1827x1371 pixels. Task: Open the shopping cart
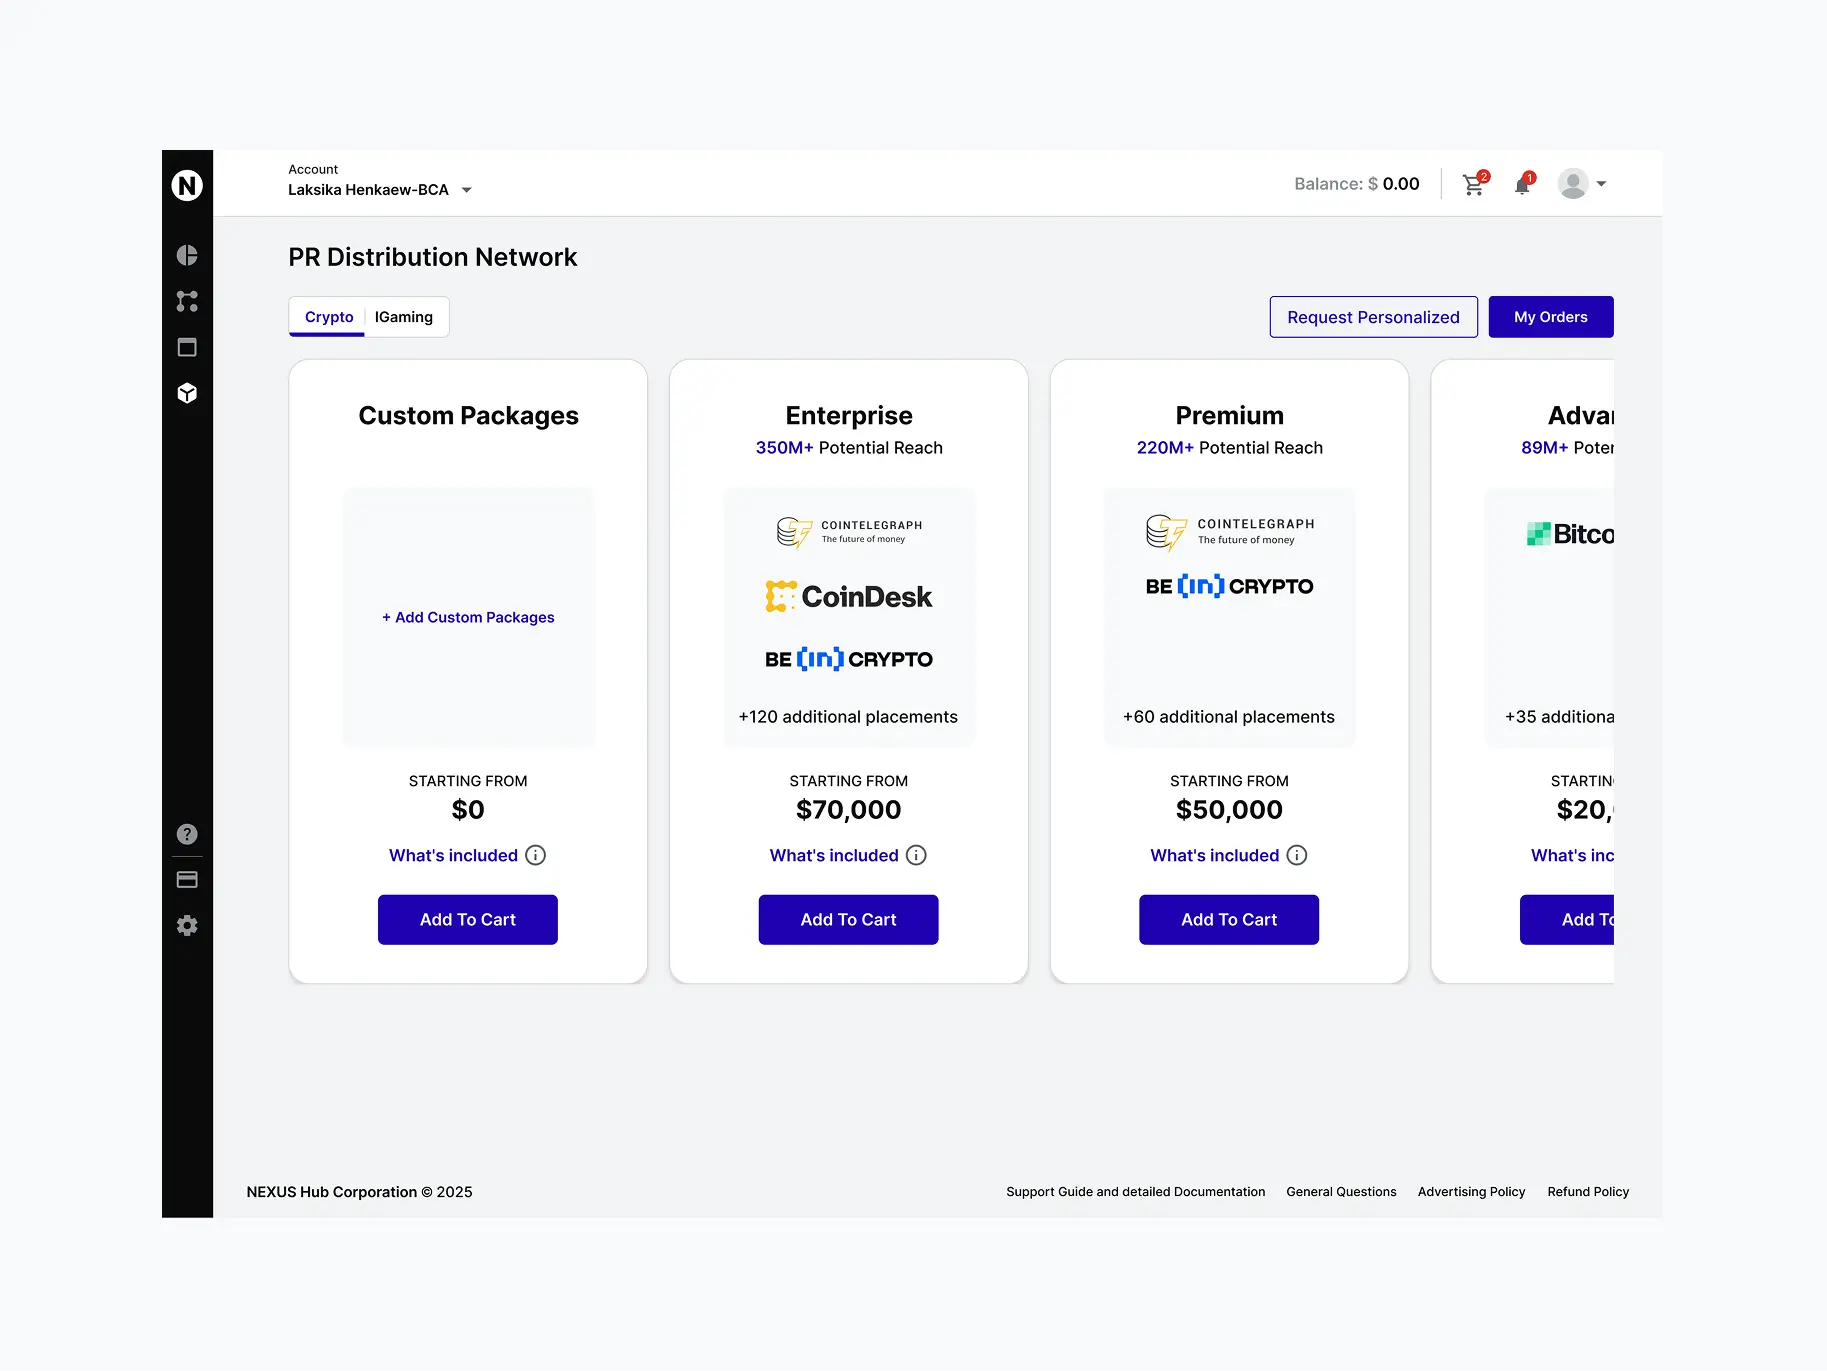pyautogui.click(x=1473, y=185)
